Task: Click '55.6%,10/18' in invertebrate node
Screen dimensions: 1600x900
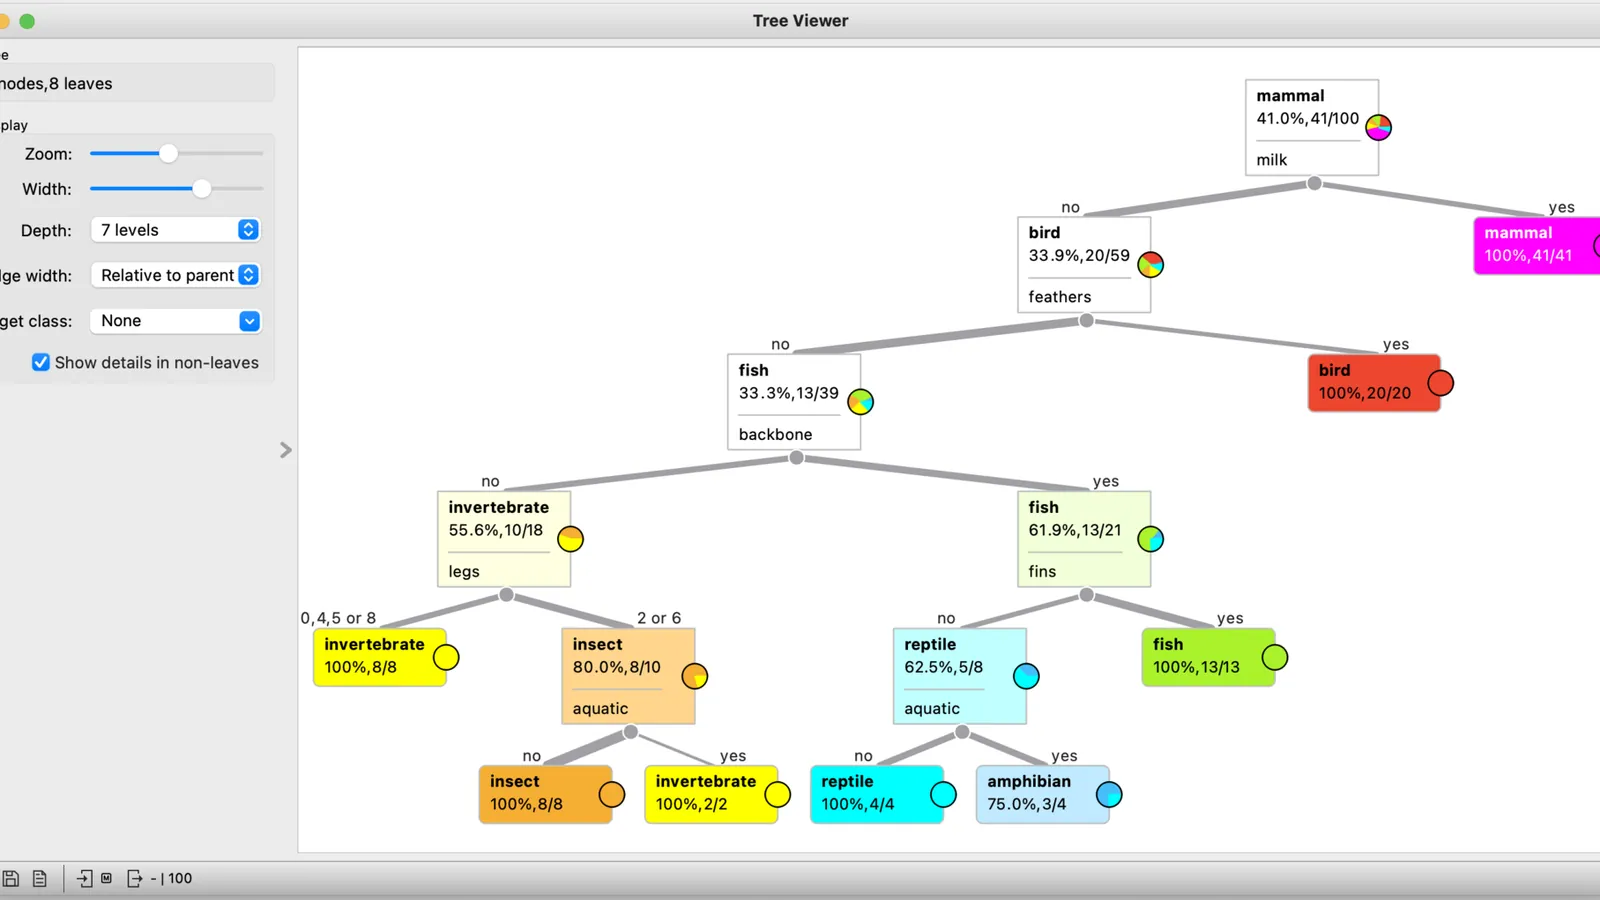Action: (x=496, y=530)
